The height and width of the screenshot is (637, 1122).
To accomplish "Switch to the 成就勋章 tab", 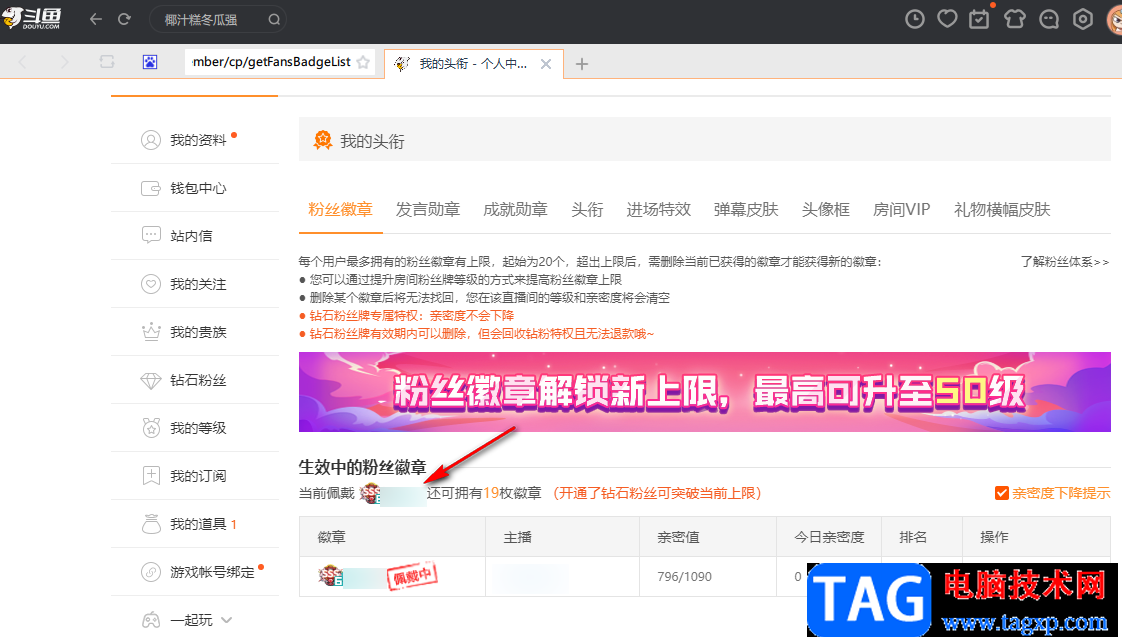I will 515,210.
